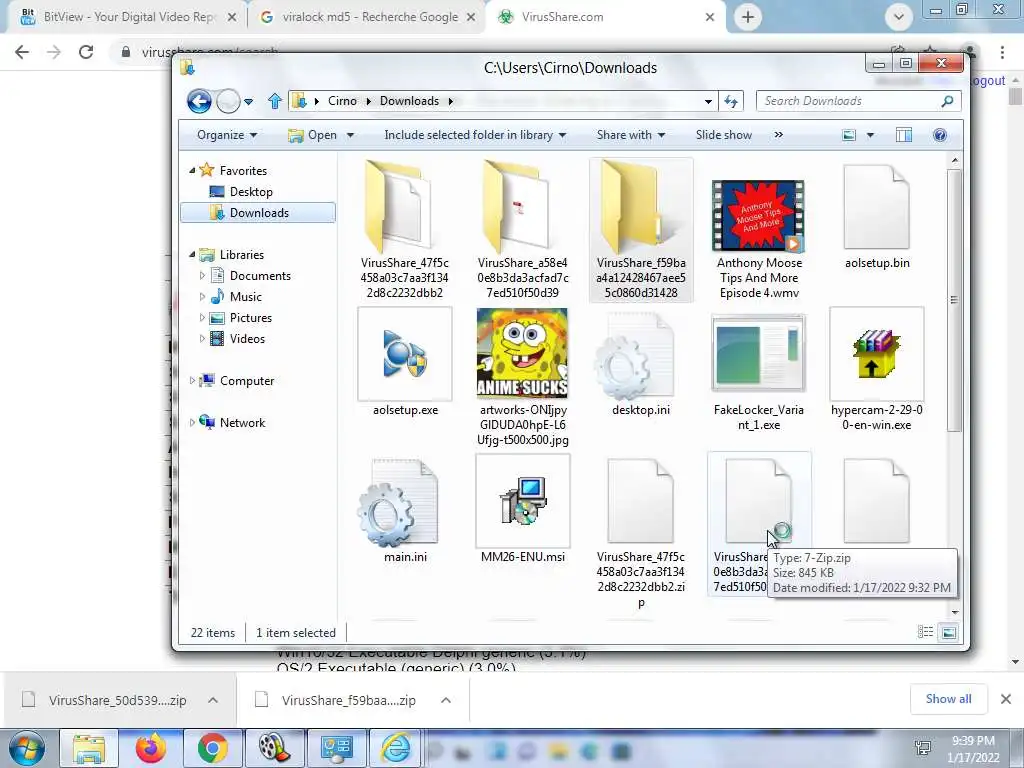
Task: Reload the VirusShare page in Chrome
Action: tap(86, 52)
